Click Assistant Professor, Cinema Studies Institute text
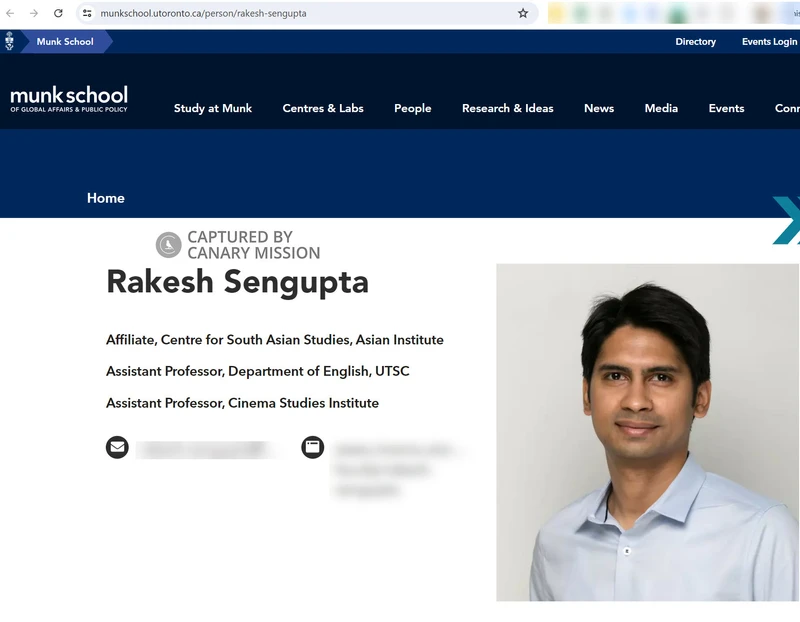This screenshot has width=800, height=622. click(242, 403)
